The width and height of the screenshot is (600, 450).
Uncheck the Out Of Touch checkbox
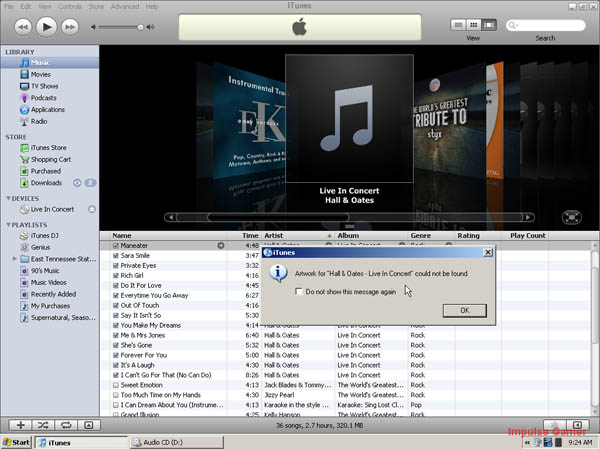pyautogui.click(x=116, y=305)
